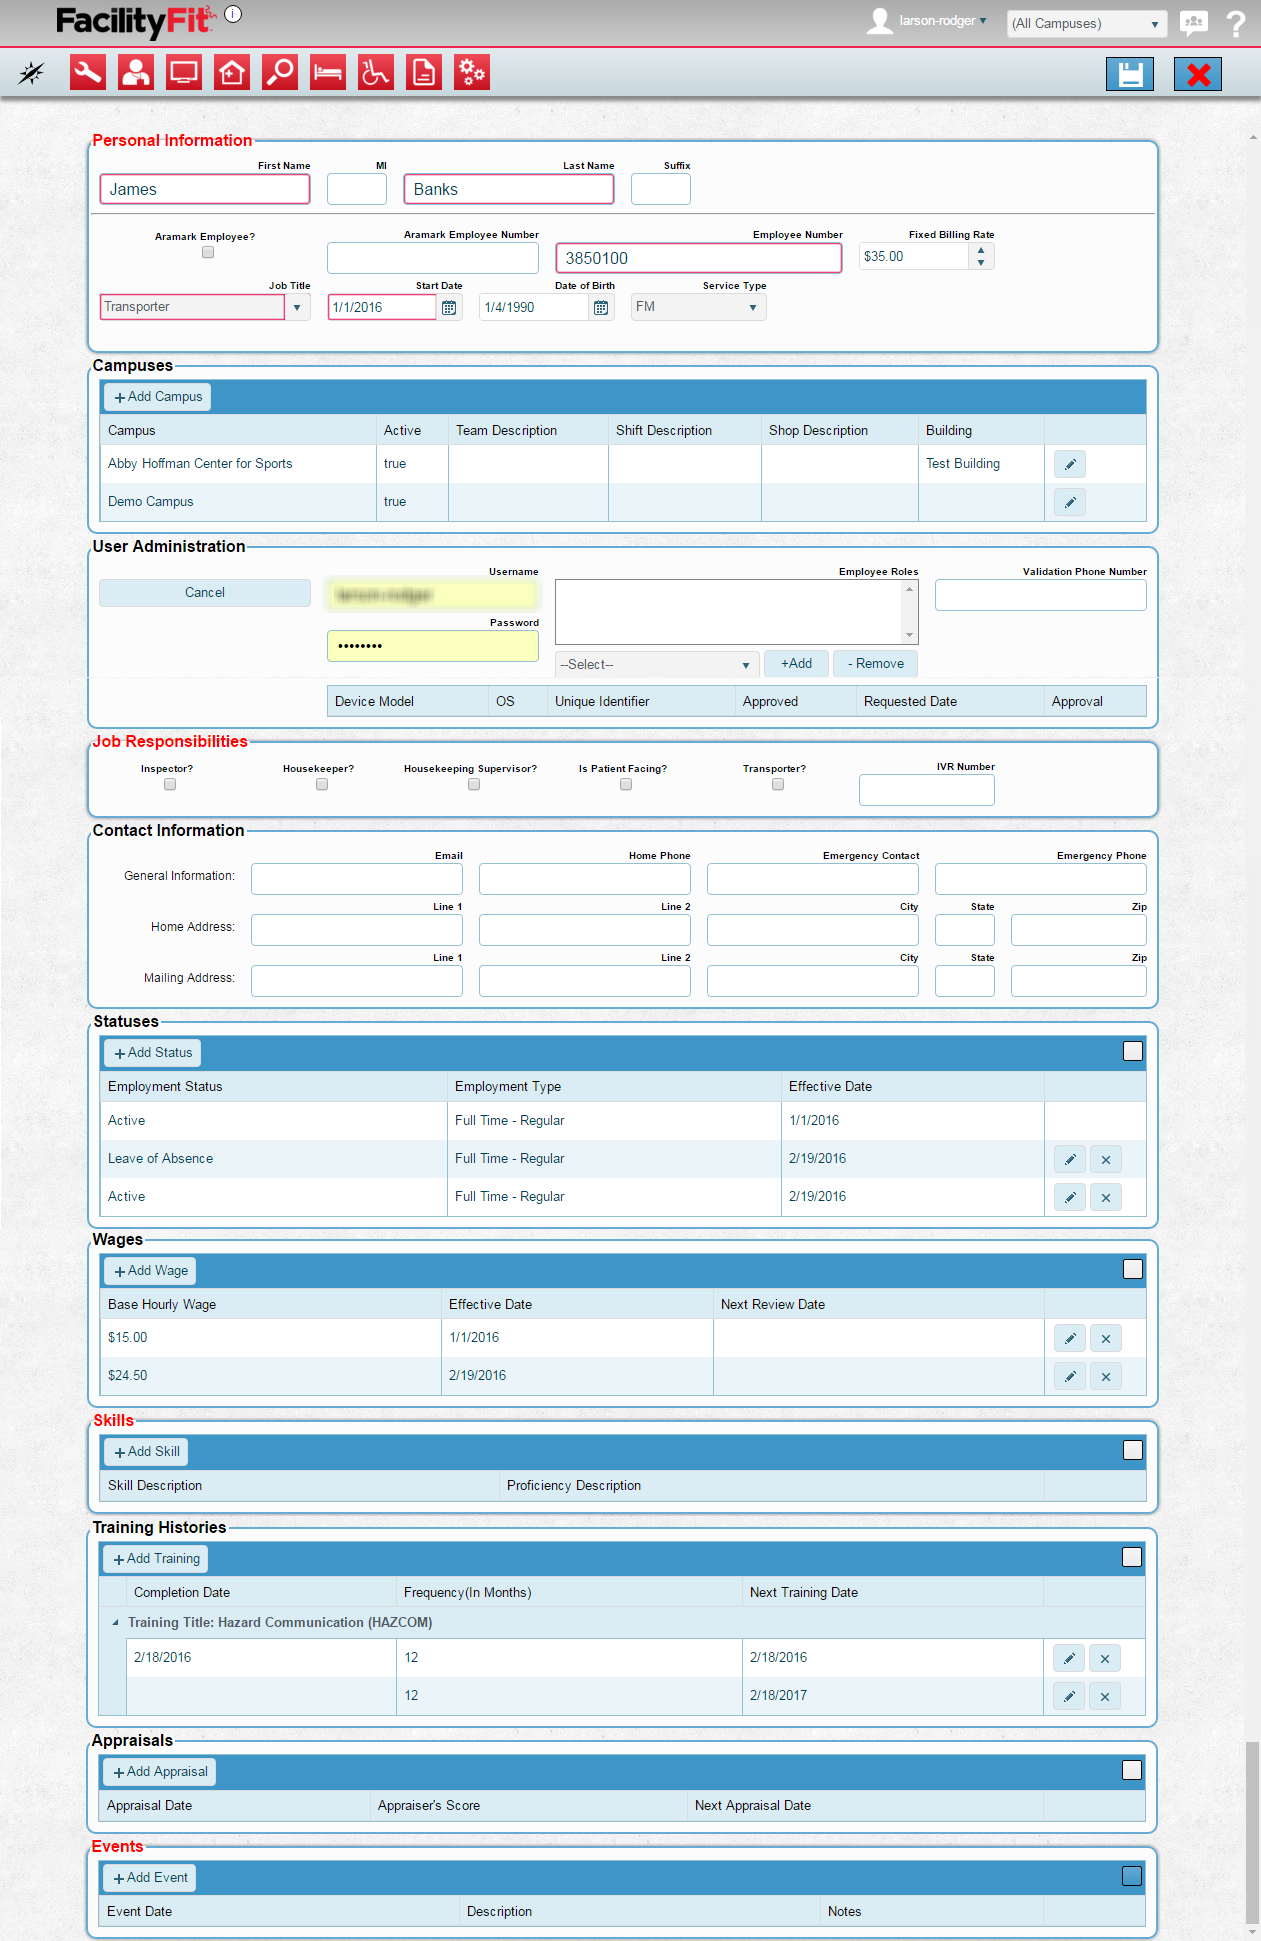
Task: Save record with floppy disk icon
Action: (x=1130, y=74)
